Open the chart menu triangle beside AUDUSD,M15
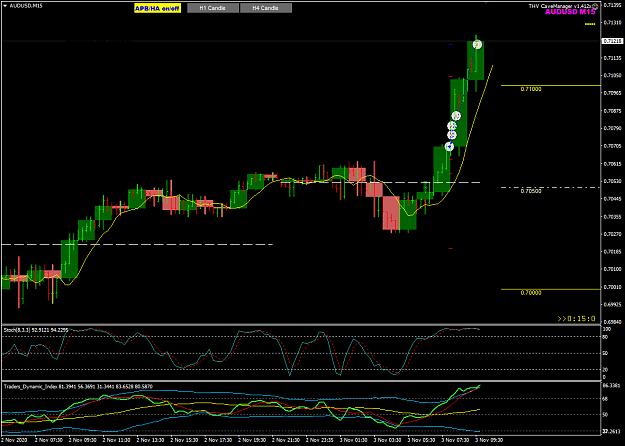This screenshot has width=625, height=446. coord(5,6)
